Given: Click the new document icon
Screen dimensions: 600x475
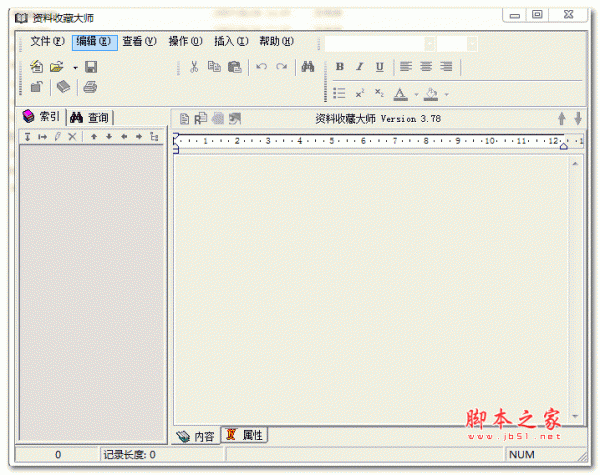Looking at the screenshot, I should coord(36,67).
